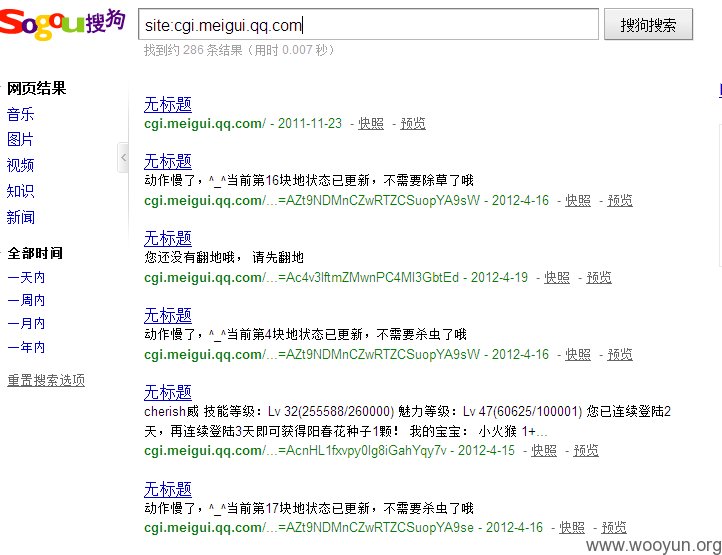
Task: Click 重置搜索选项 link
Action: tap(46, 380)
